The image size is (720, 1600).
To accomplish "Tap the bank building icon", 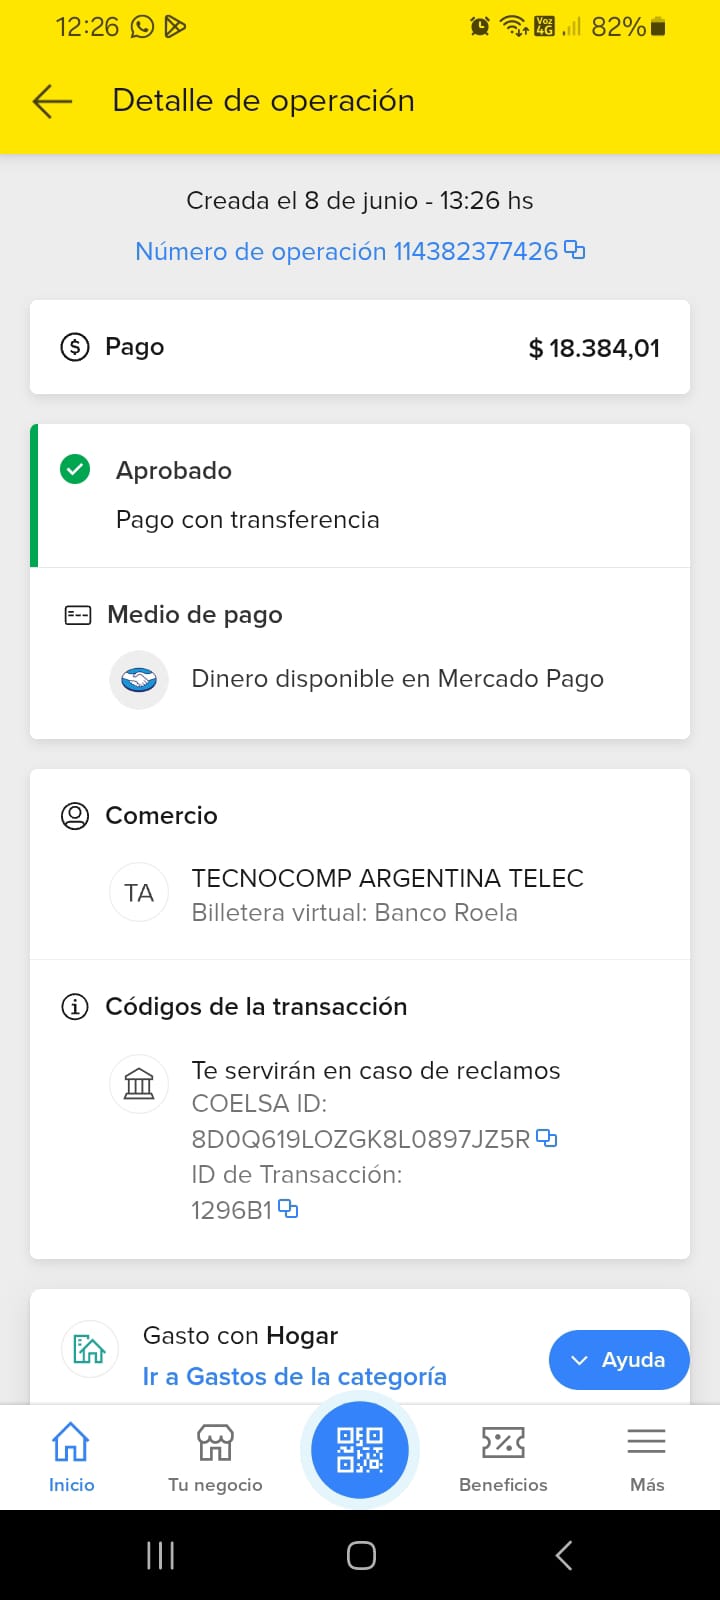I will [x=139, y=1084].
